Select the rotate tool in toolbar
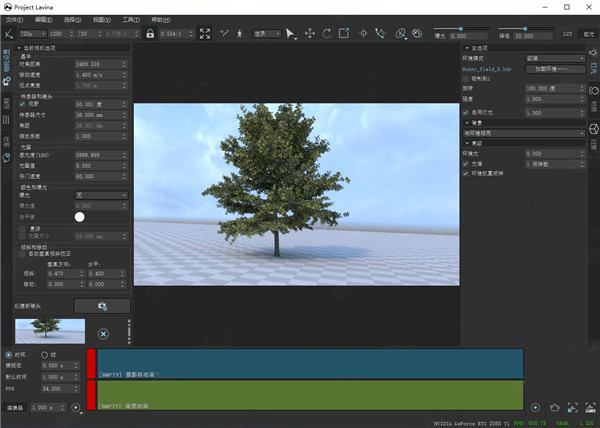 (x=326, y=33)
